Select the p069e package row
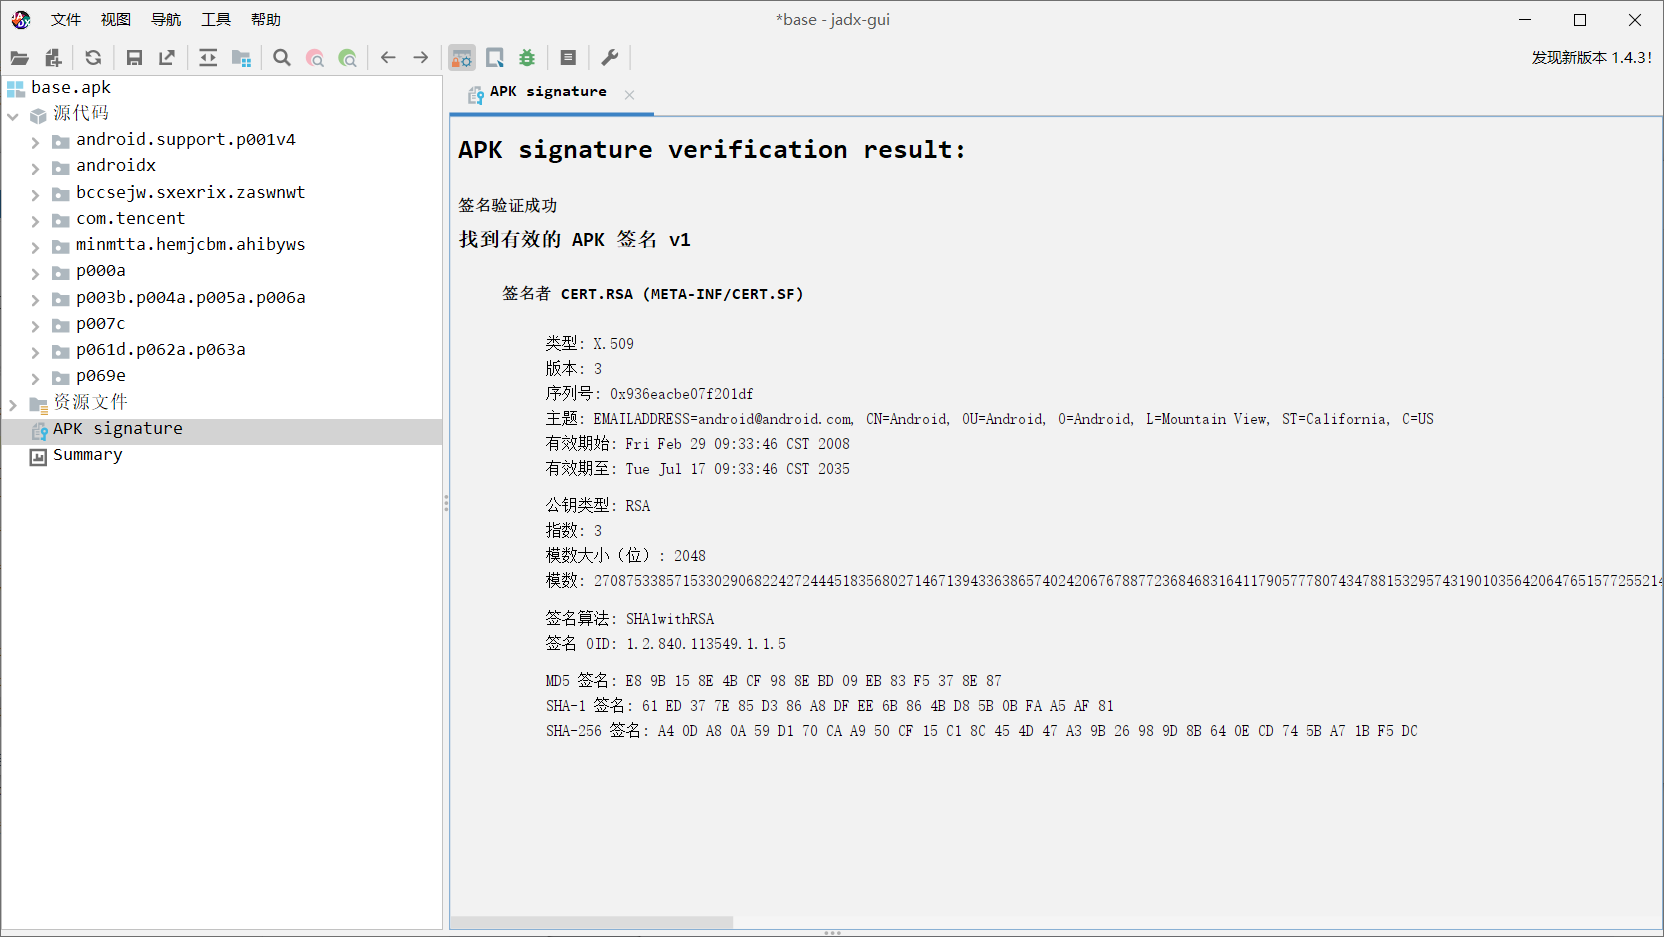 (101, 376)
